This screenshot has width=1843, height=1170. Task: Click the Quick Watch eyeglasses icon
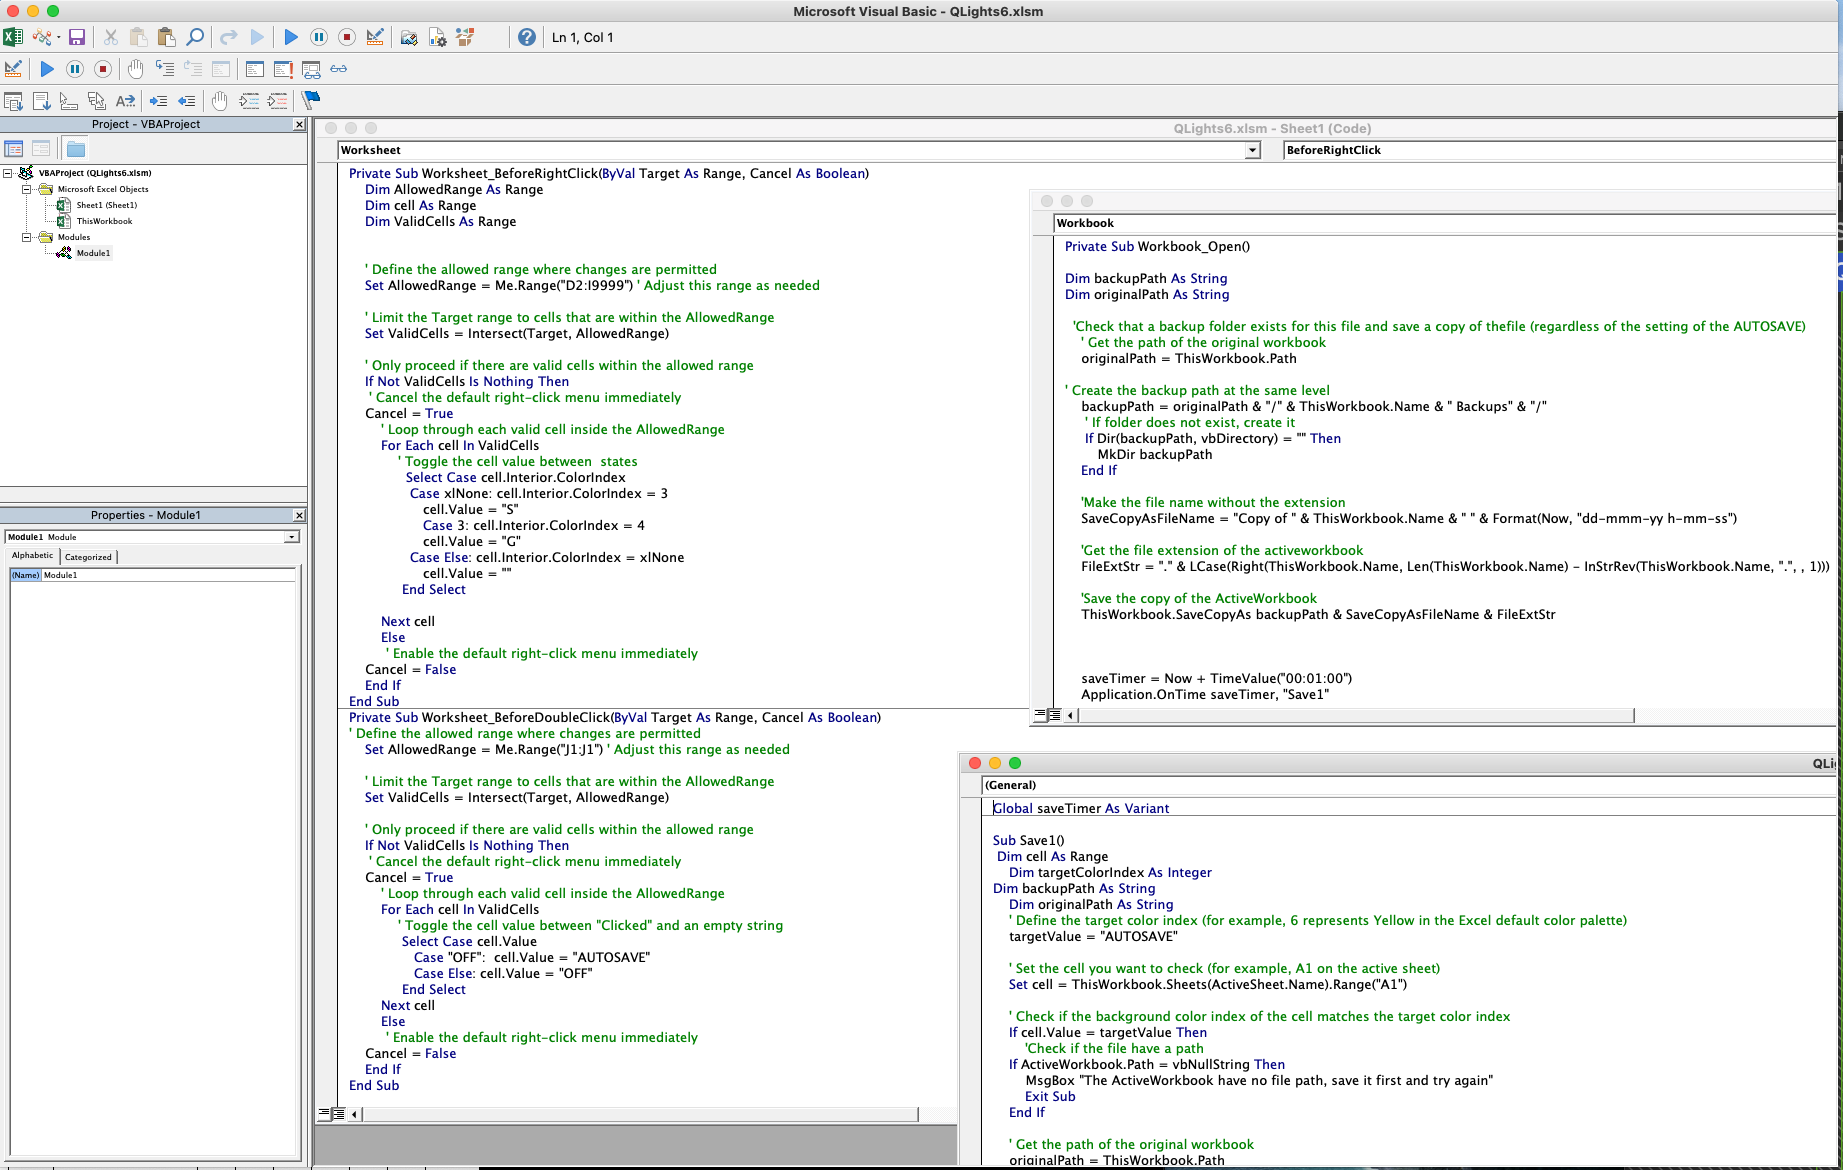(338, 69)
